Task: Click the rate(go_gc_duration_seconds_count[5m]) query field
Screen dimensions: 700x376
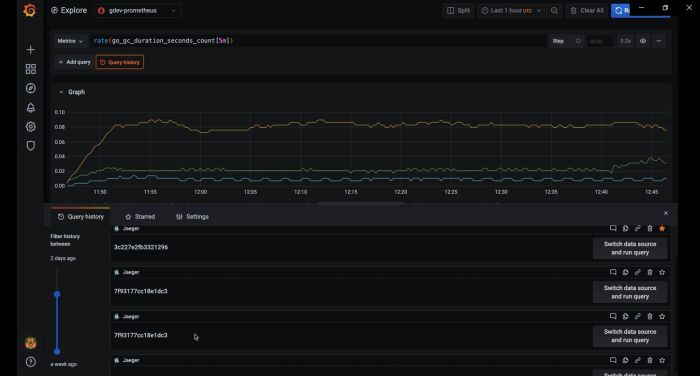Action: tap(318, 41)
